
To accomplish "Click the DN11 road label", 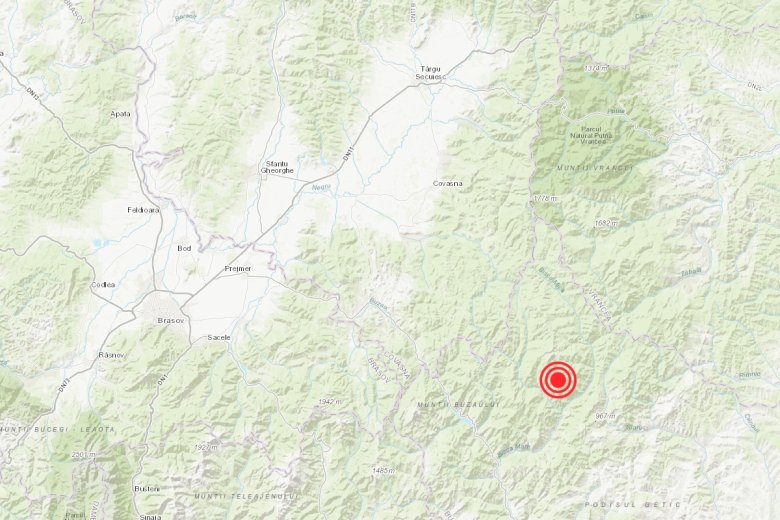I will point(348,153).
